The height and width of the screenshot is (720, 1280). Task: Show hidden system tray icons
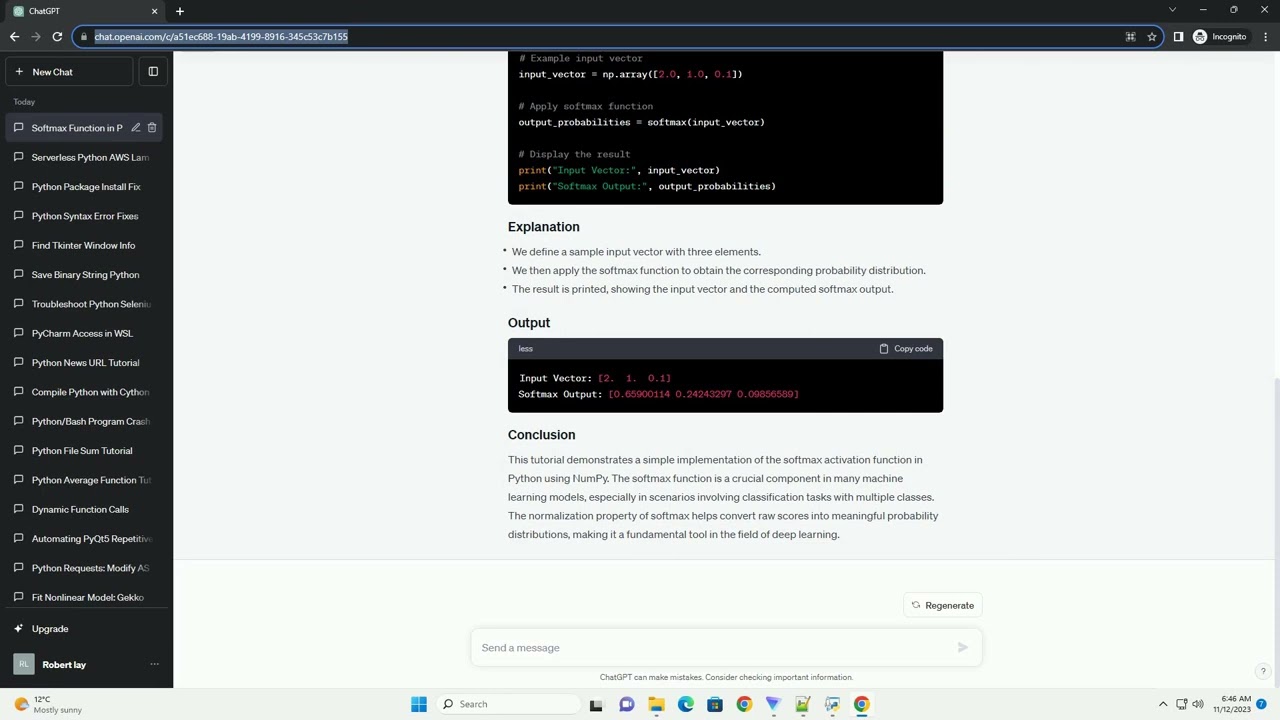(1163, 704)
